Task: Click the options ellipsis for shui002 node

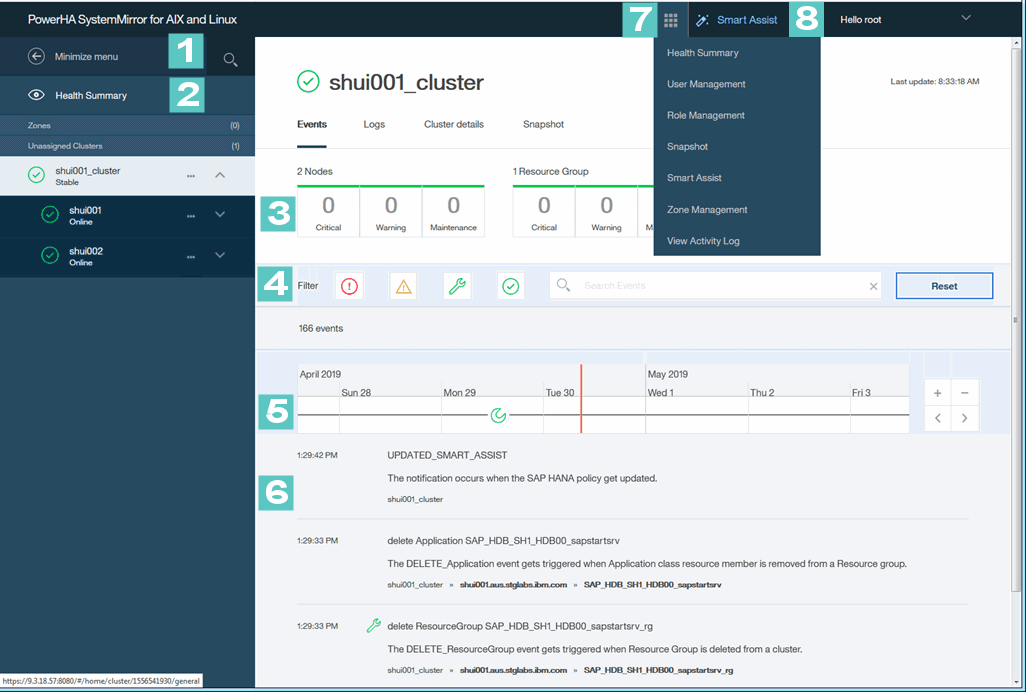Action: pyautogui.click(x=191, y=255)
